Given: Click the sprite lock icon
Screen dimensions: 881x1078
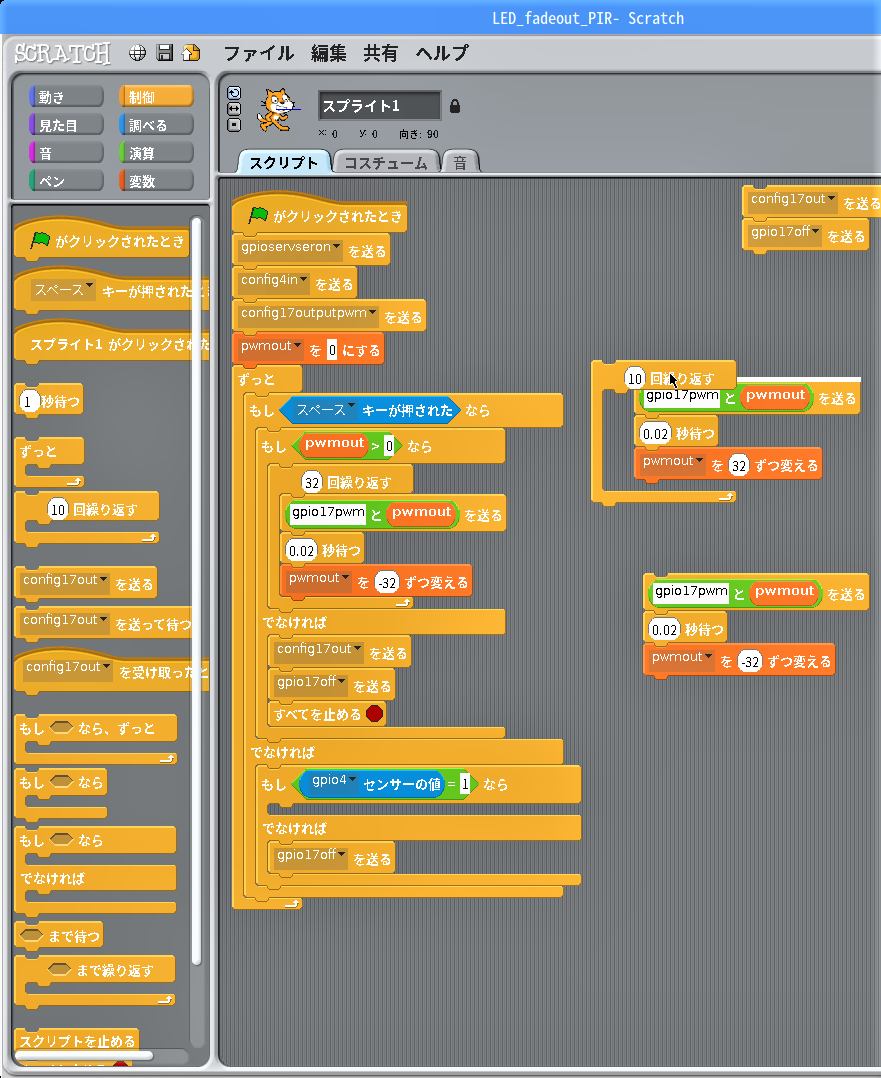Looking at the screenshot, I should click(x=455, y=106).
